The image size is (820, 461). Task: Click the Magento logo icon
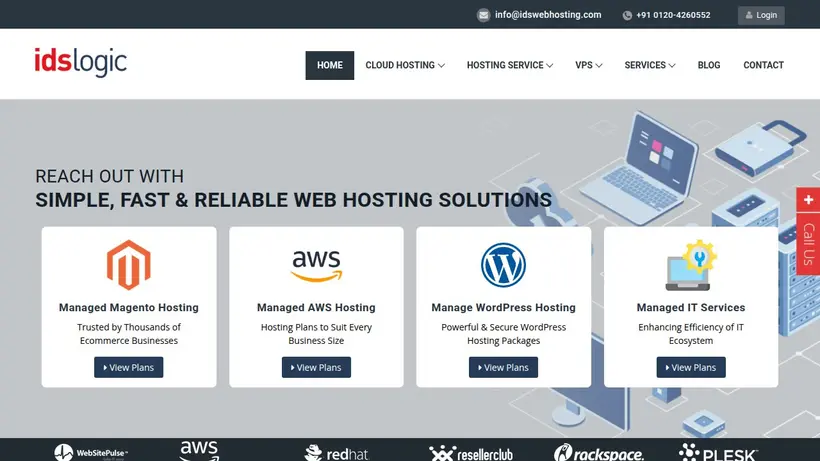point(129,265)
